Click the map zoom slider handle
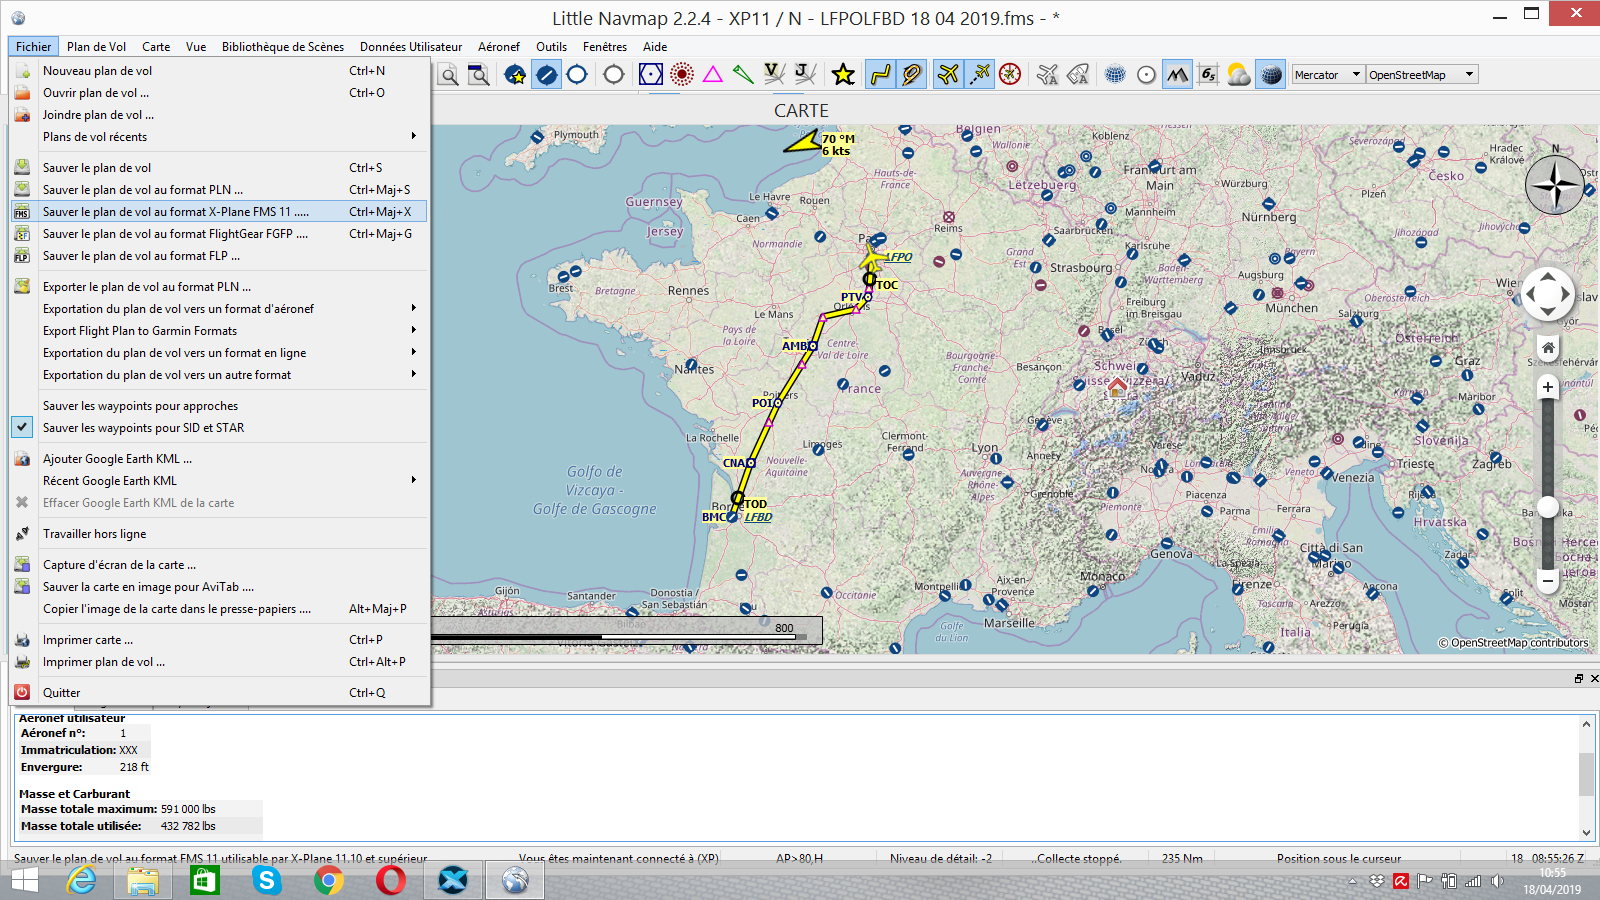Viewport: 1600px width, 900px height. (1548, 508)
